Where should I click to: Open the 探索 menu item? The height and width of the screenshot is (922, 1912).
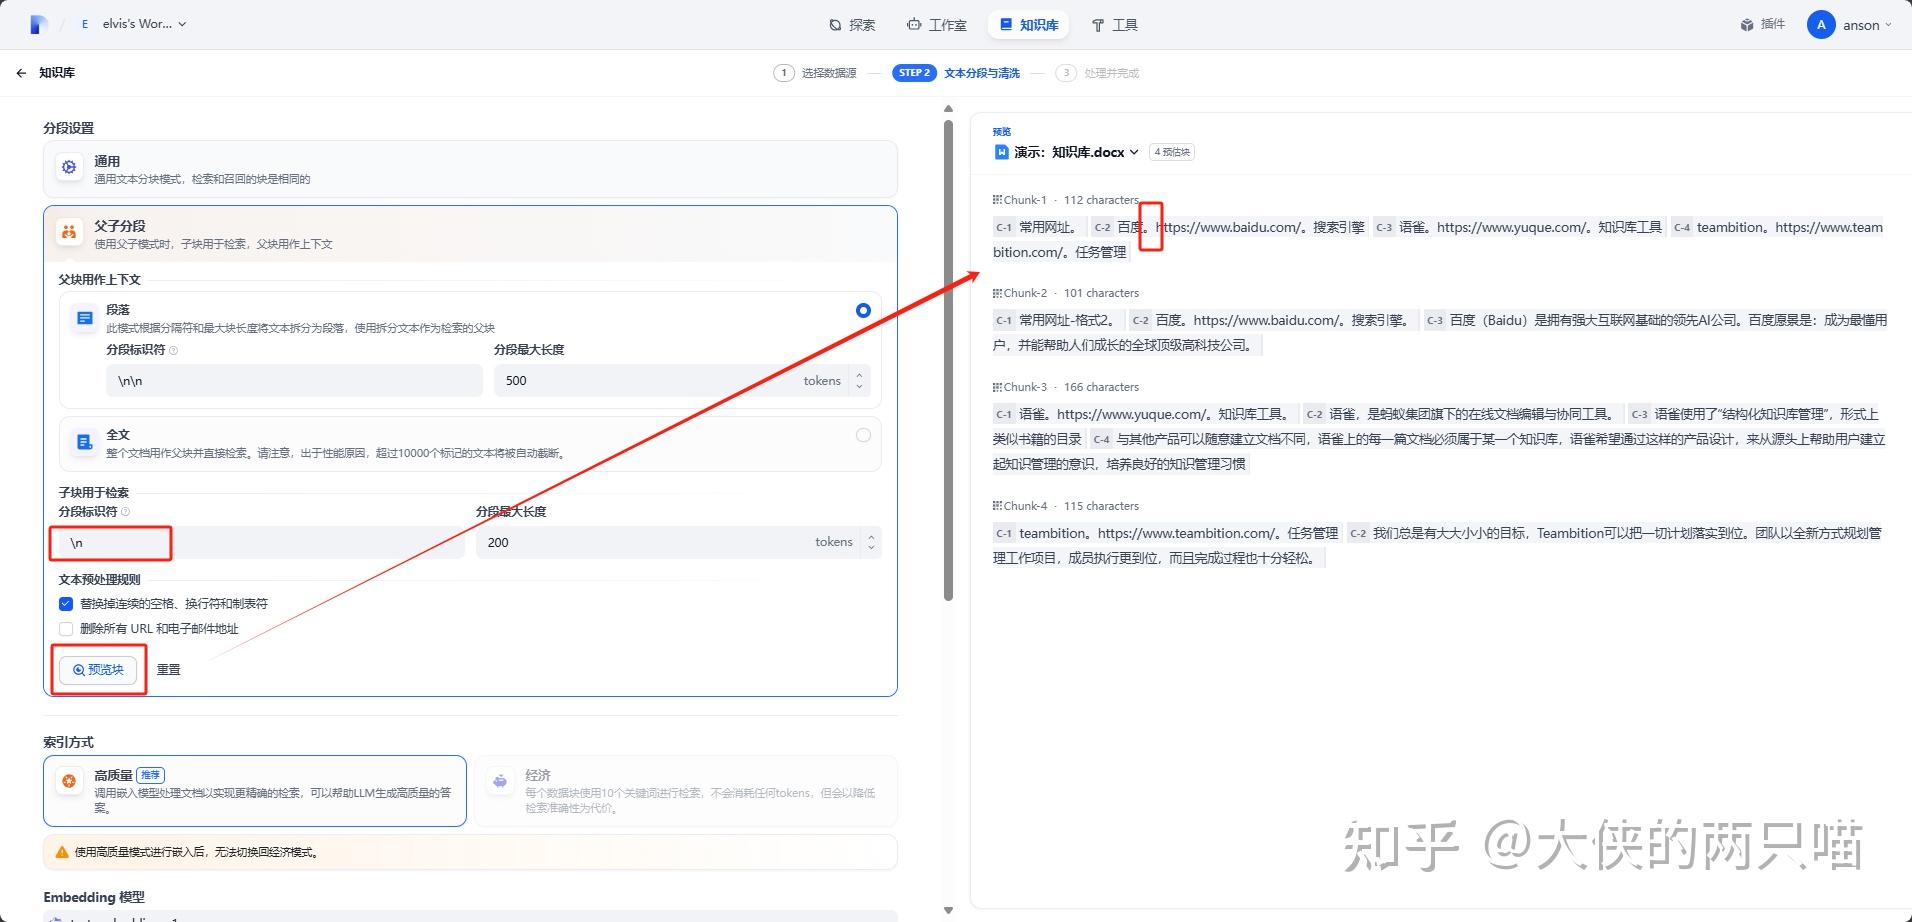(x=852, y=24)
